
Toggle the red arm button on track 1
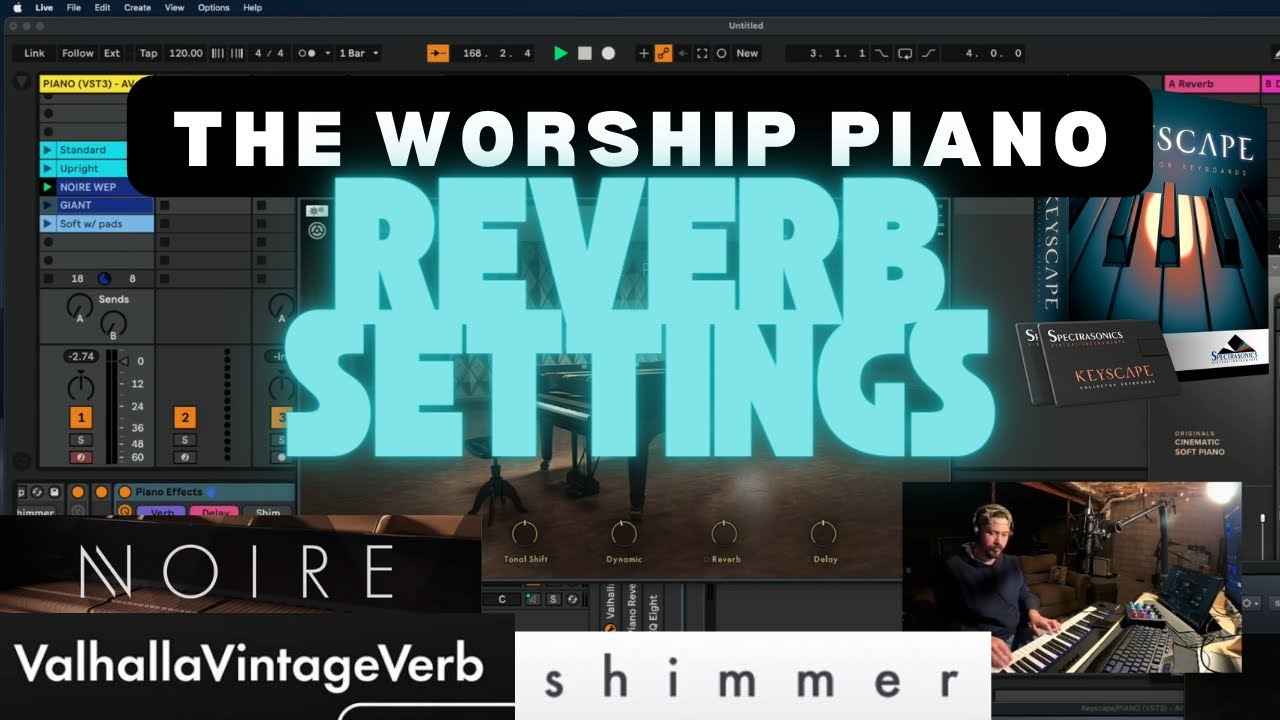point(80,457)
